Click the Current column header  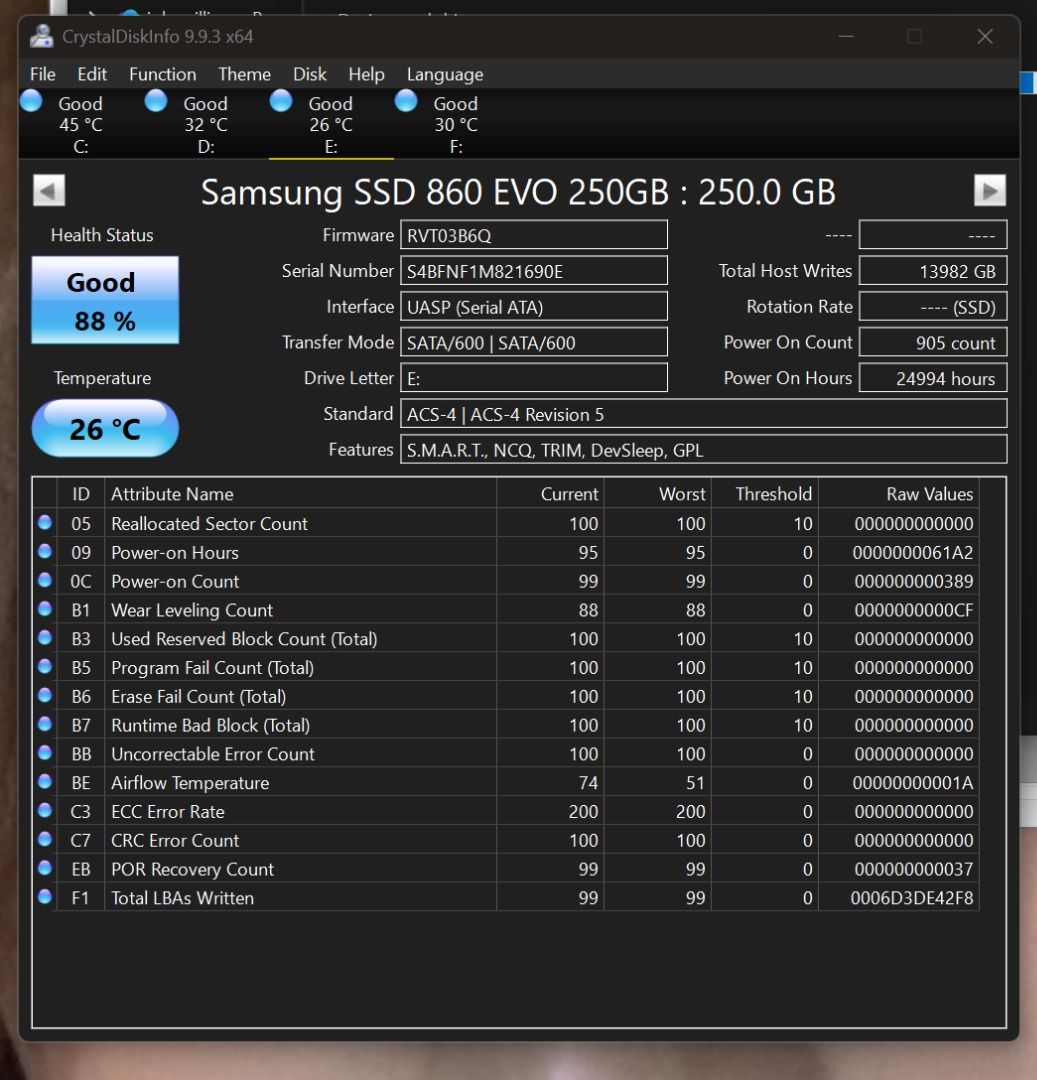pos(550,494)
